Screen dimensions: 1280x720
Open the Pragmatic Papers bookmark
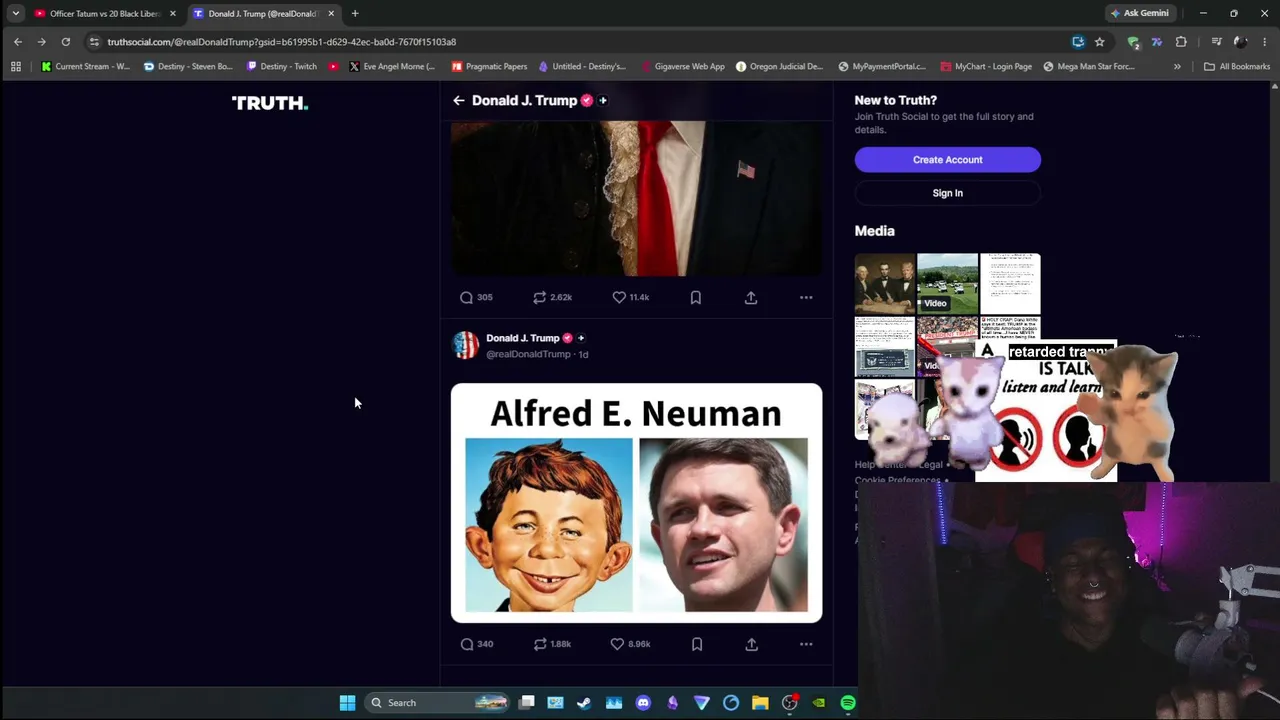[490, 67]
